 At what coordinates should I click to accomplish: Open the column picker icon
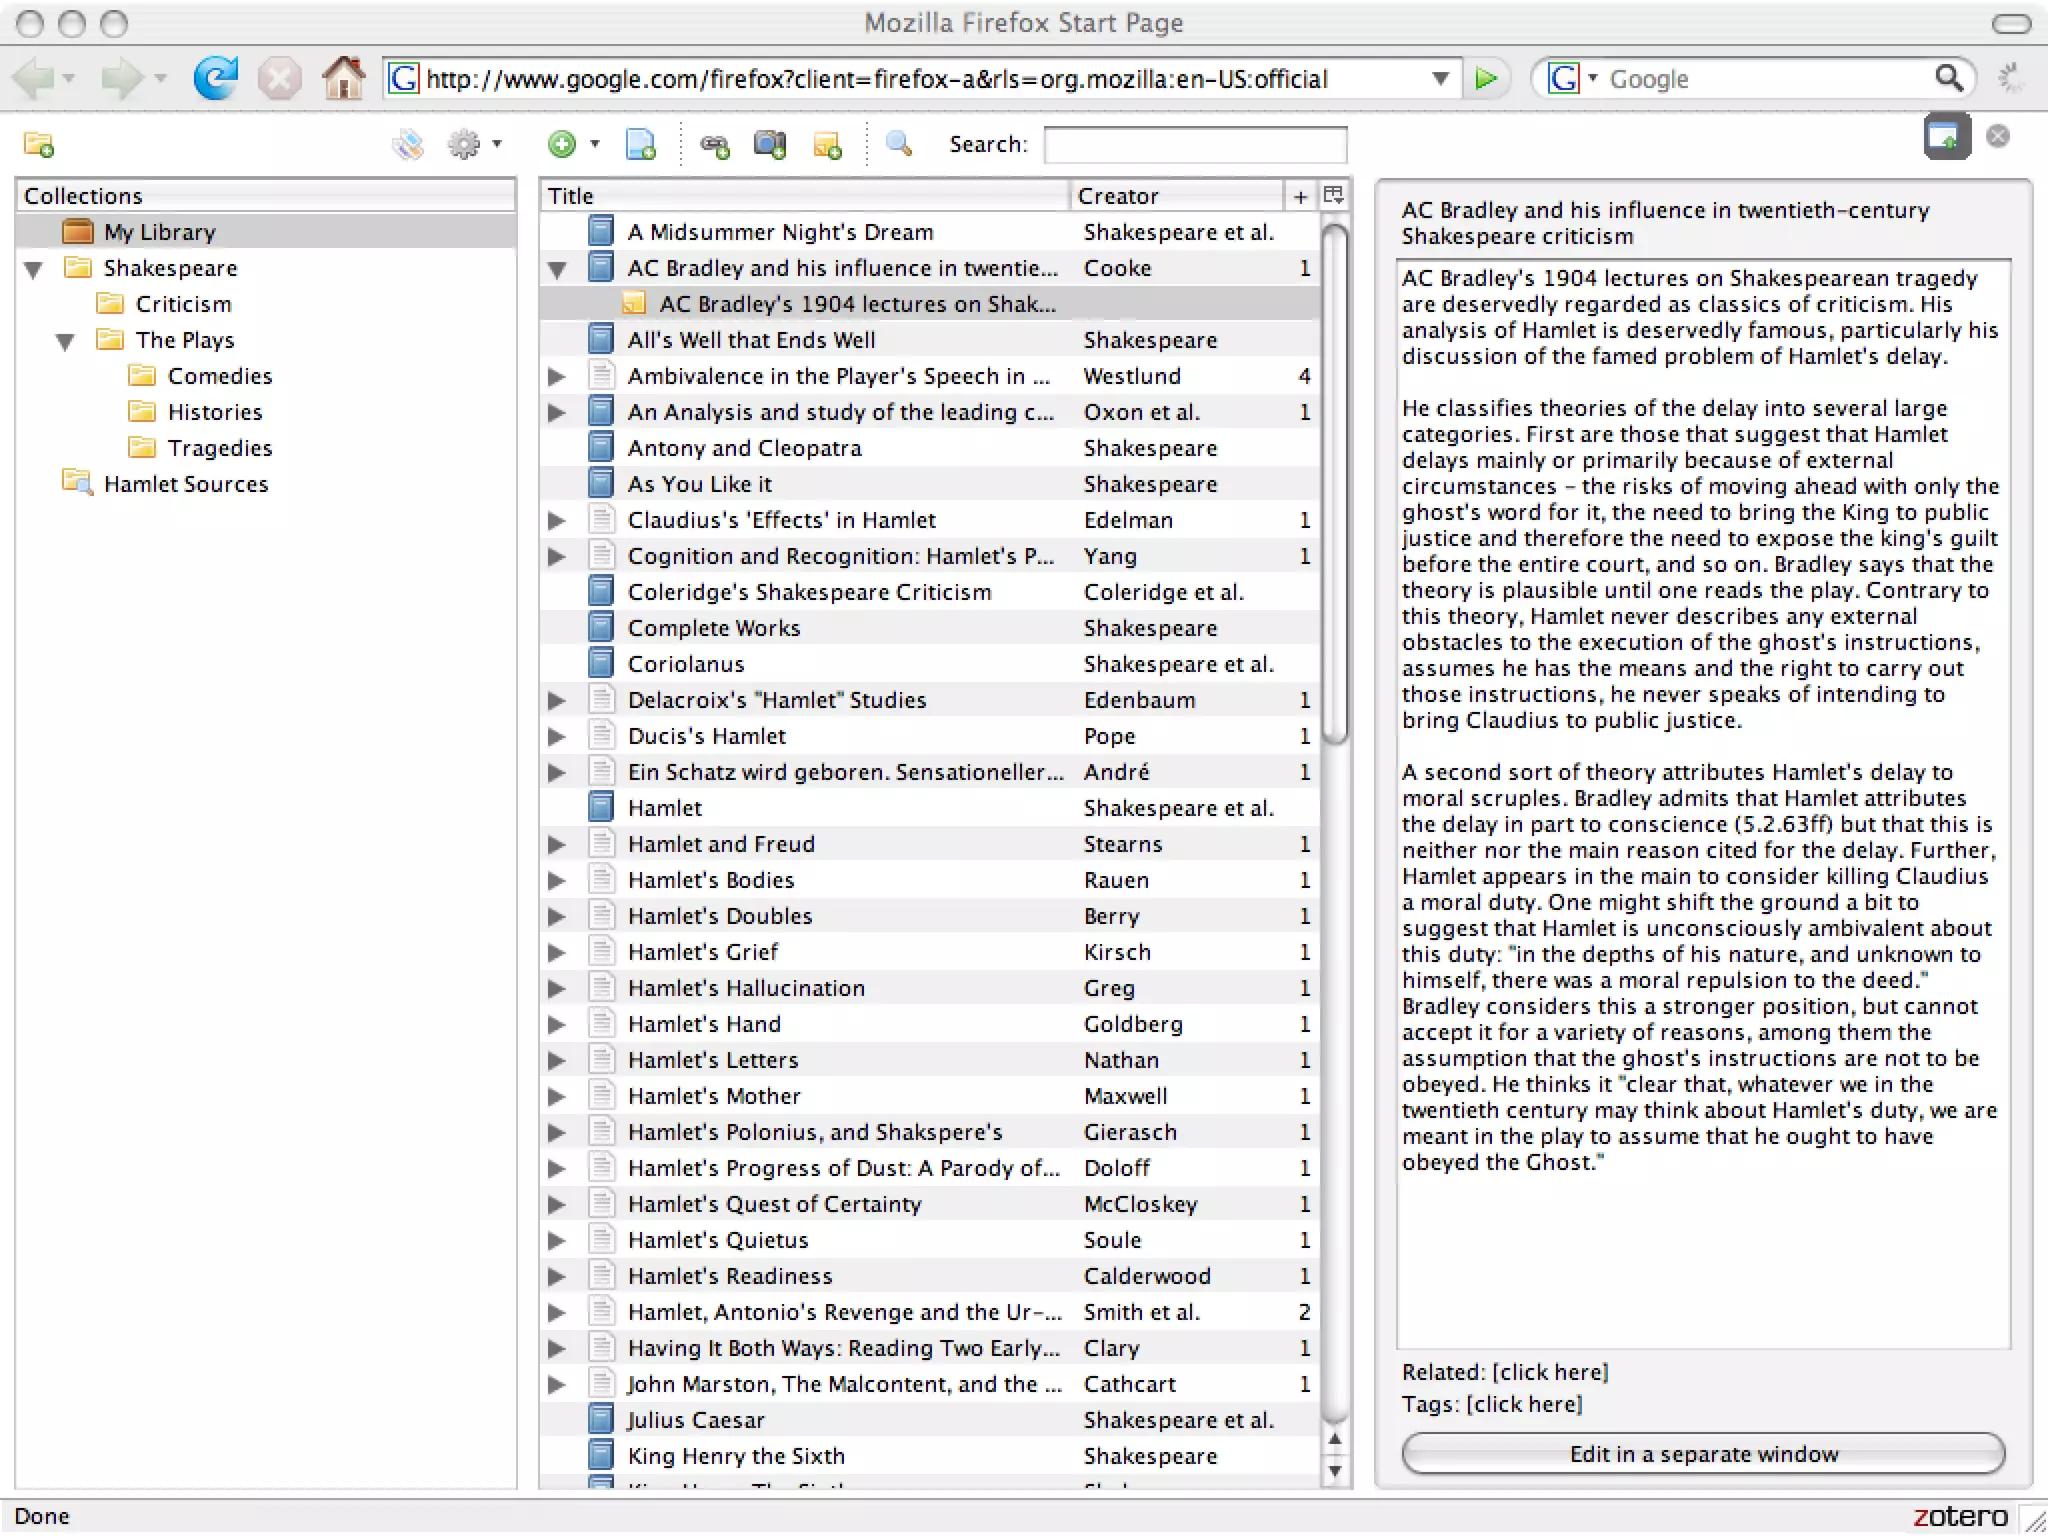[x=1333, y=196]
